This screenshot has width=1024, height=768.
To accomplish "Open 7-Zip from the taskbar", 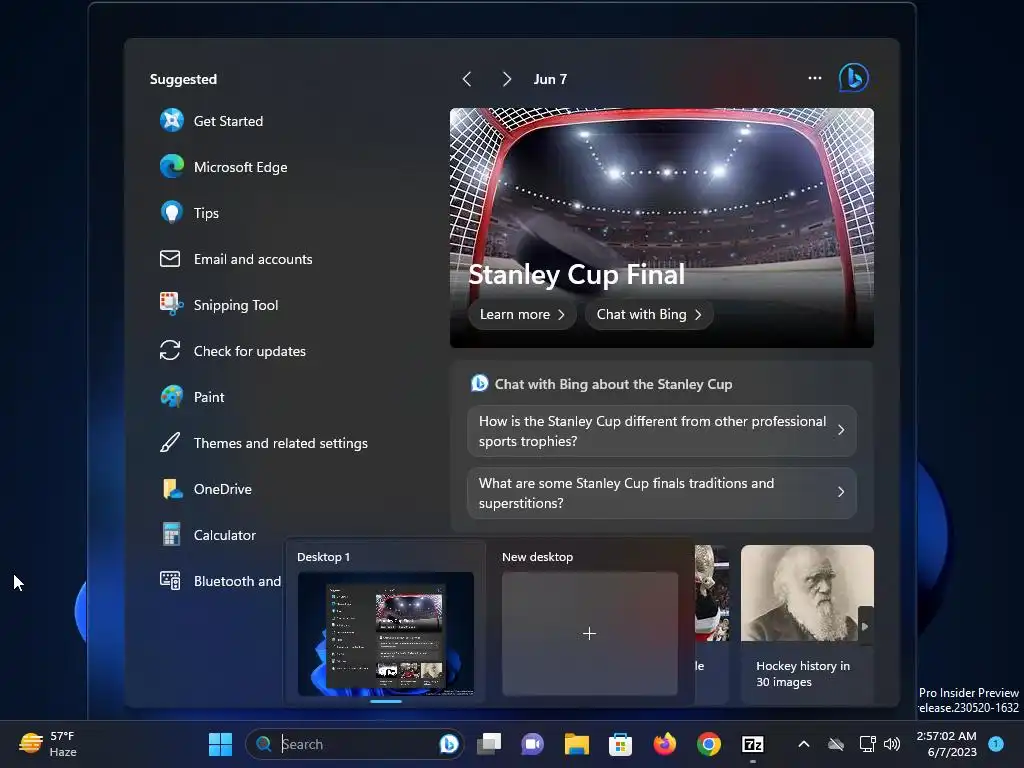I will coord(753,744).
